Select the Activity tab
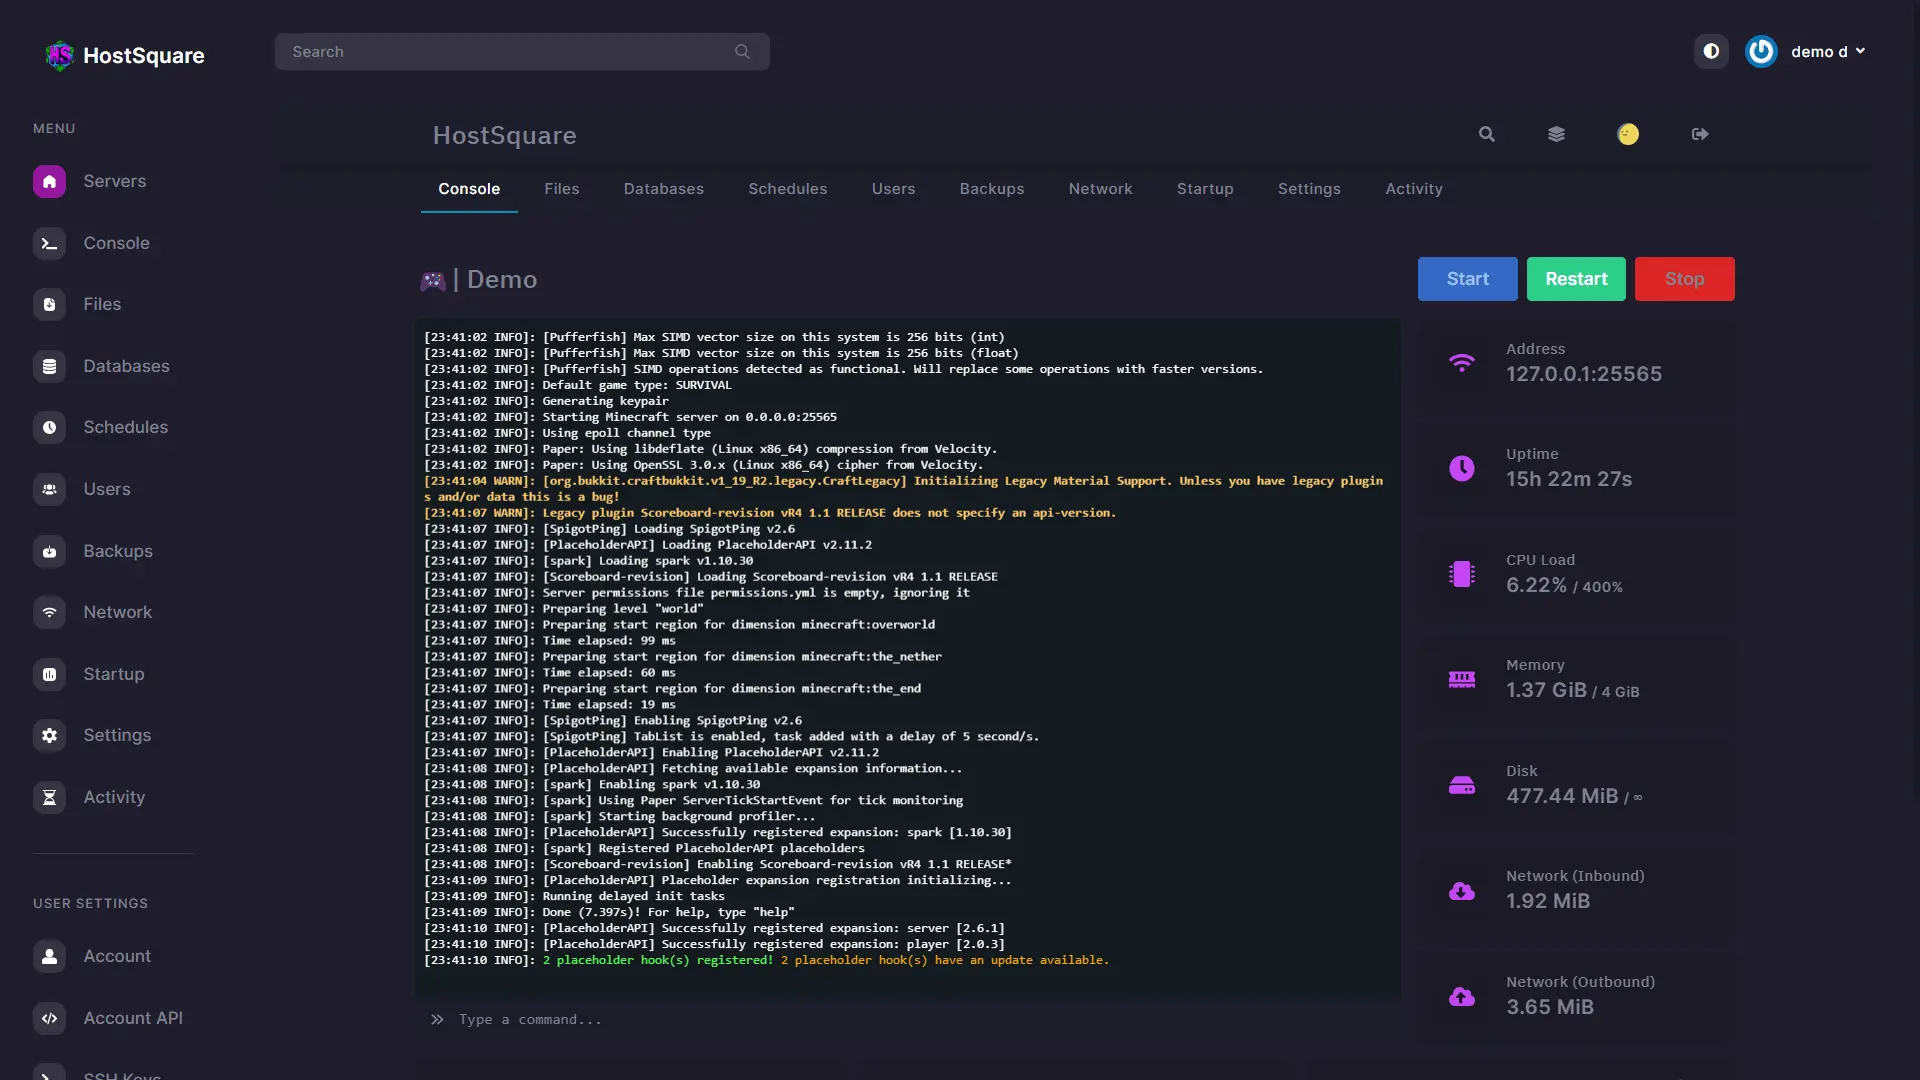Image resolution: width=1920 pixels, height=1080 pixels. [1413, 189]
